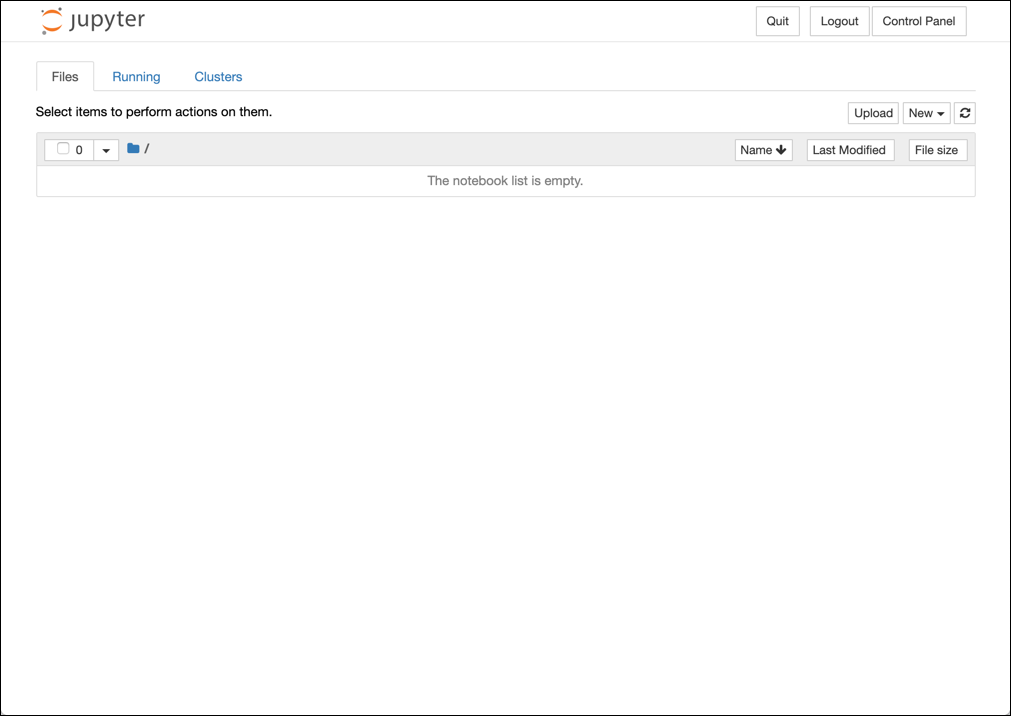Image resolution: width=1011 pixels, height=716 pixels.
Task: Toggle the select-all items checkbox
Action: [63, 149]
